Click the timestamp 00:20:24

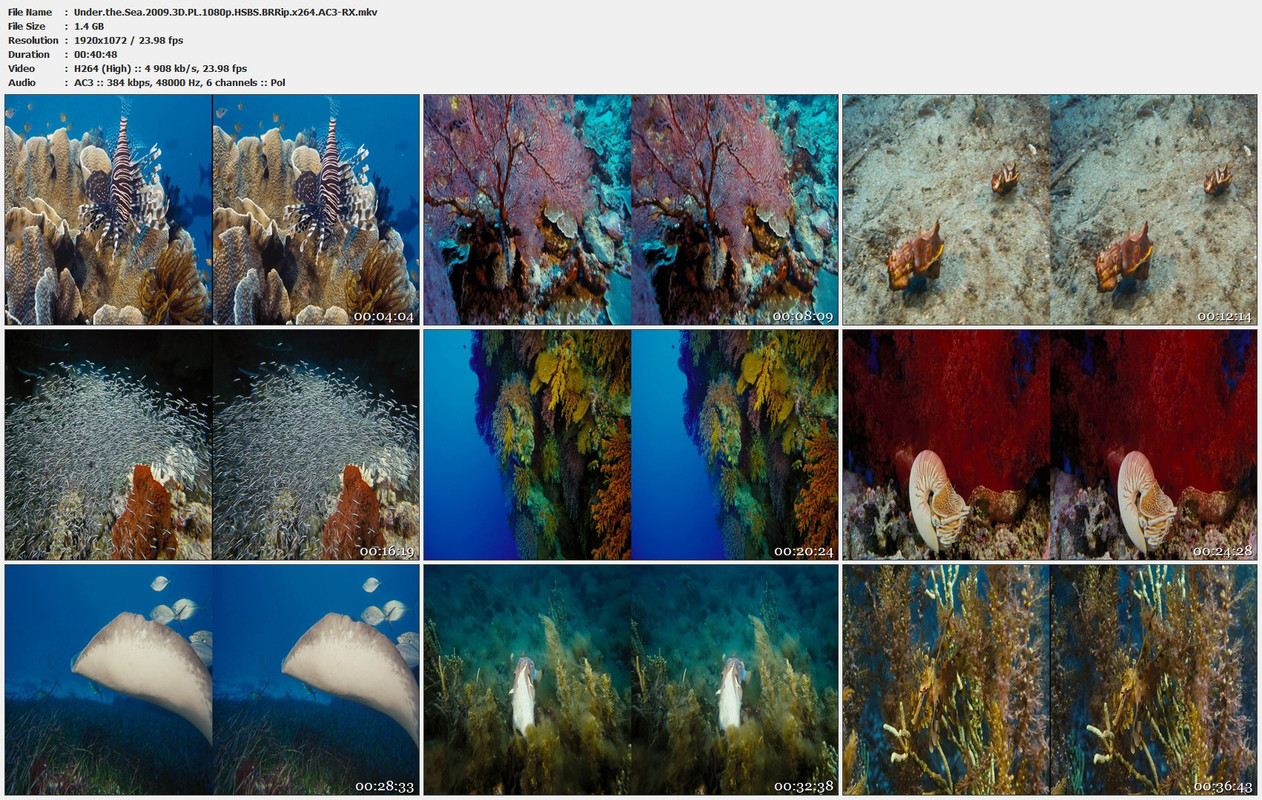point(803,551)
